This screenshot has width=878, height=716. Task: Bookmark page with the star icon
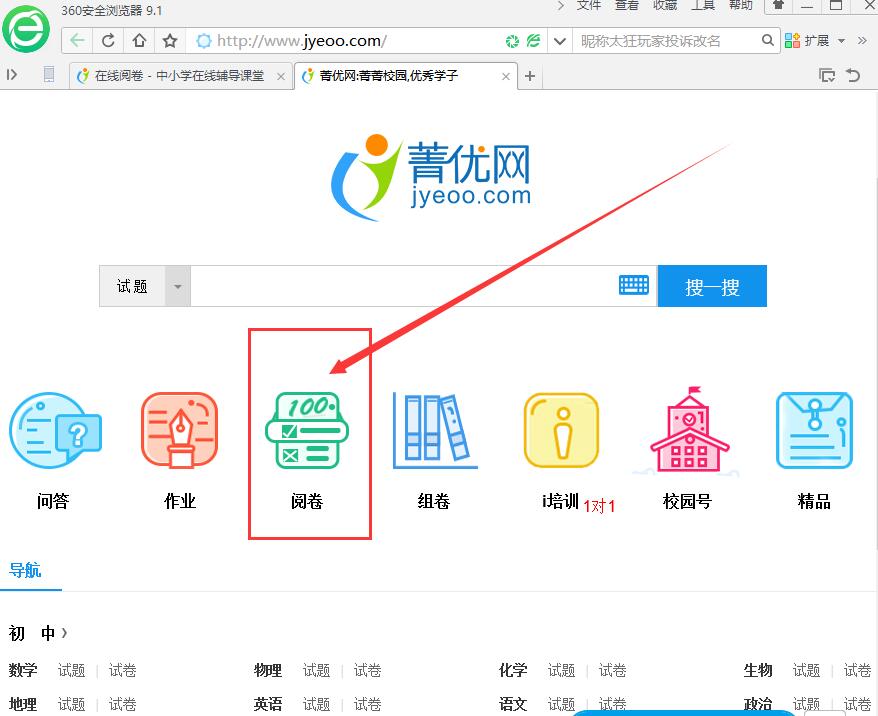pyautogui.click(x=170, y=41)
